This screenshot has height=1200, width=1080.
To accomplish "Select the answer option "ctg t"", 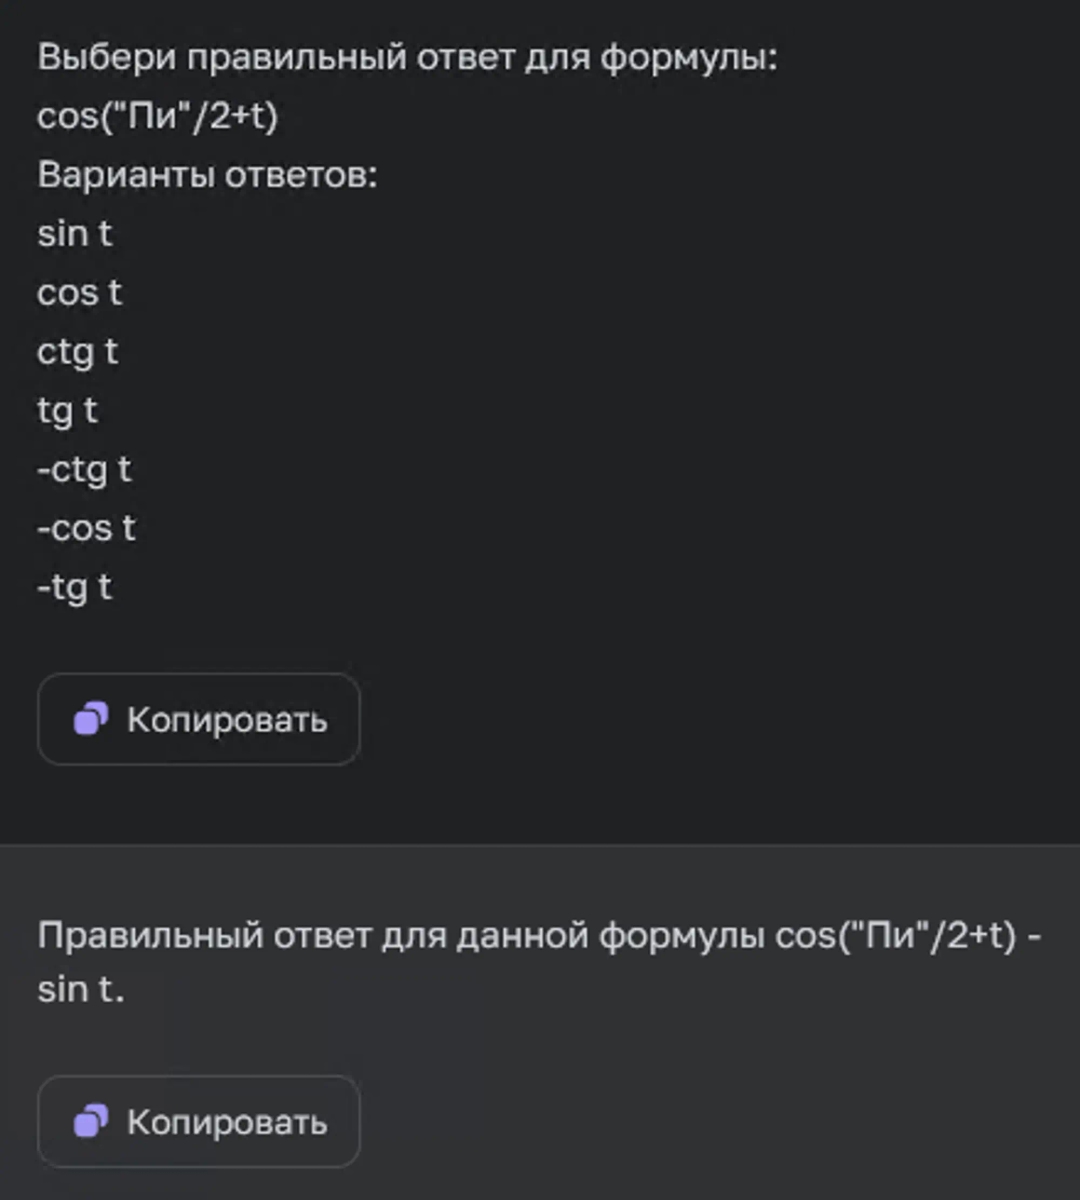I will tap(77, 351).
